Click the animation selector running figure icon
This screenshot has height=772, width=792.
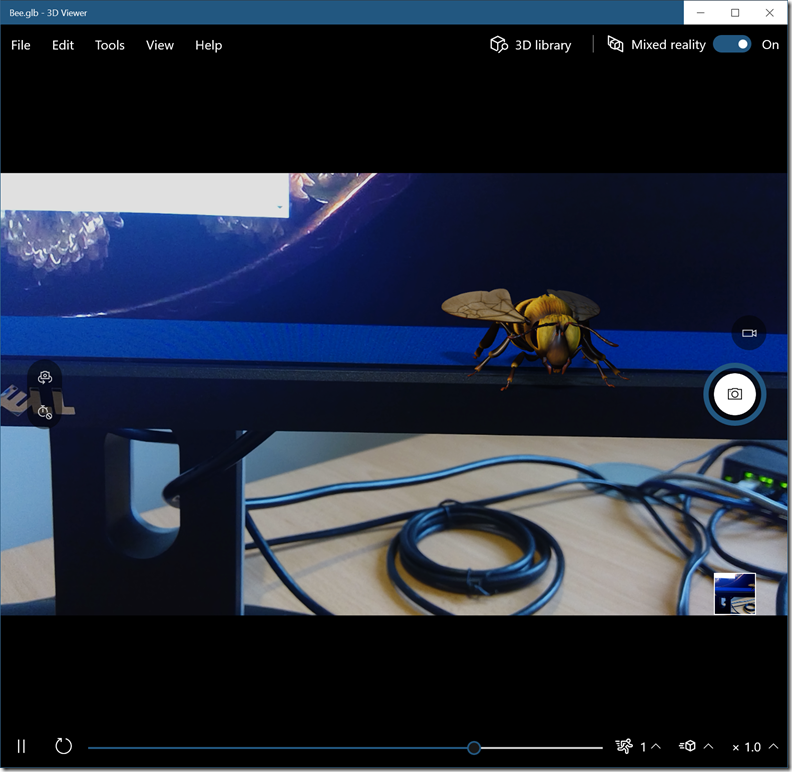pos(623,746)
